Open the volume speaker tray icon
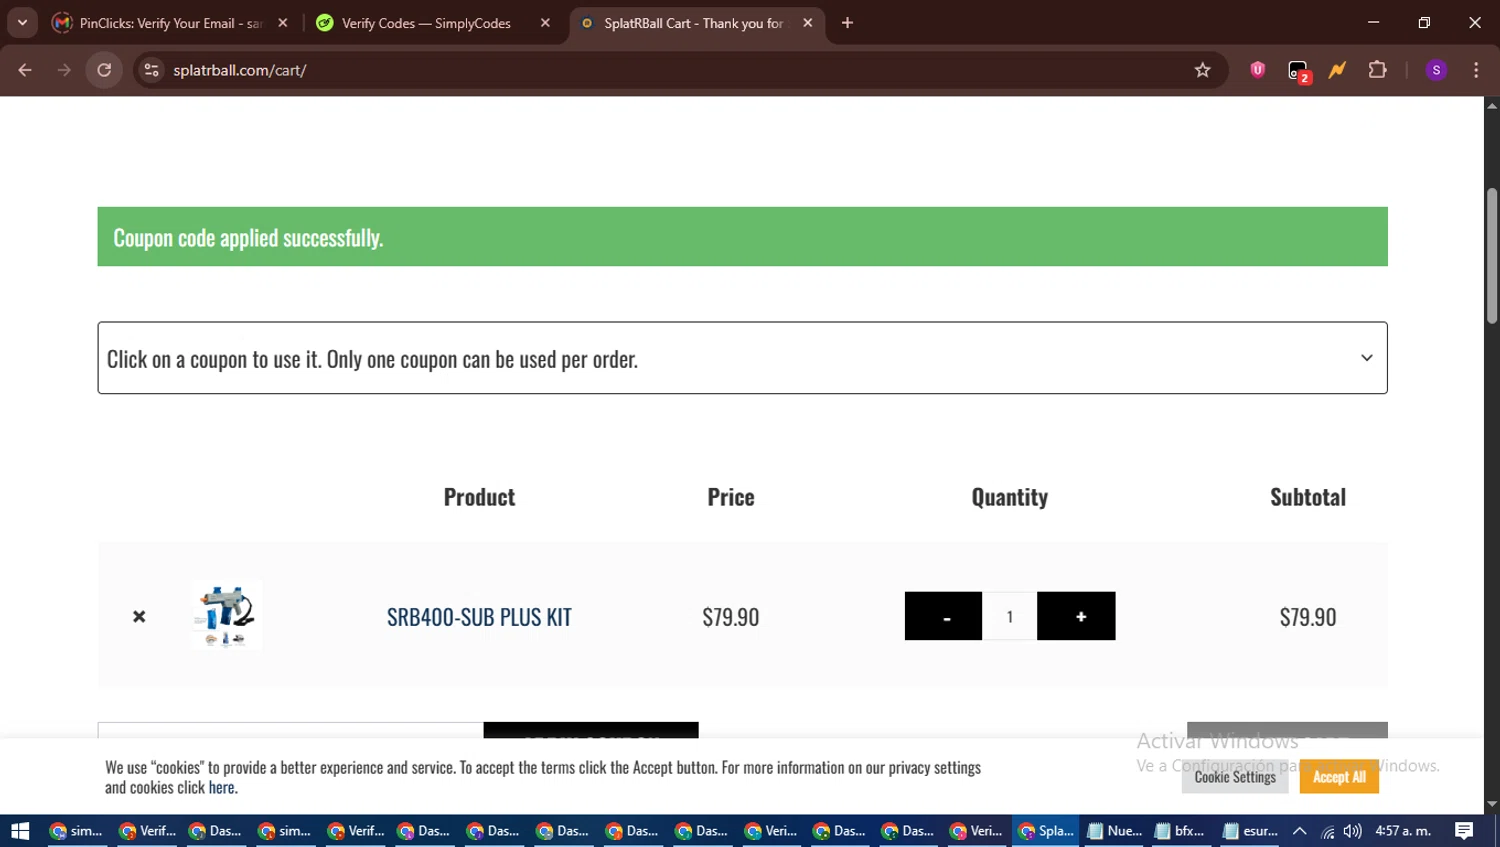 point(1353,831)
